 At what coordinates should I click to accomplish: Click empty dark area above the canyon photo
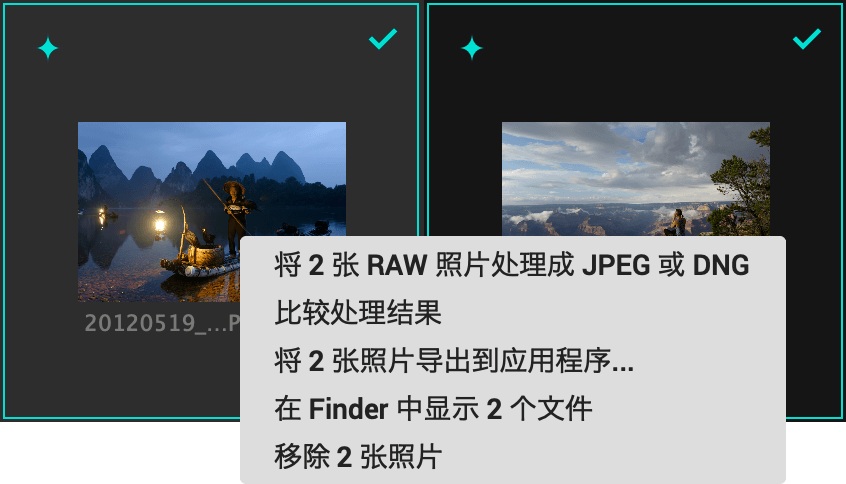pos(636,81)
